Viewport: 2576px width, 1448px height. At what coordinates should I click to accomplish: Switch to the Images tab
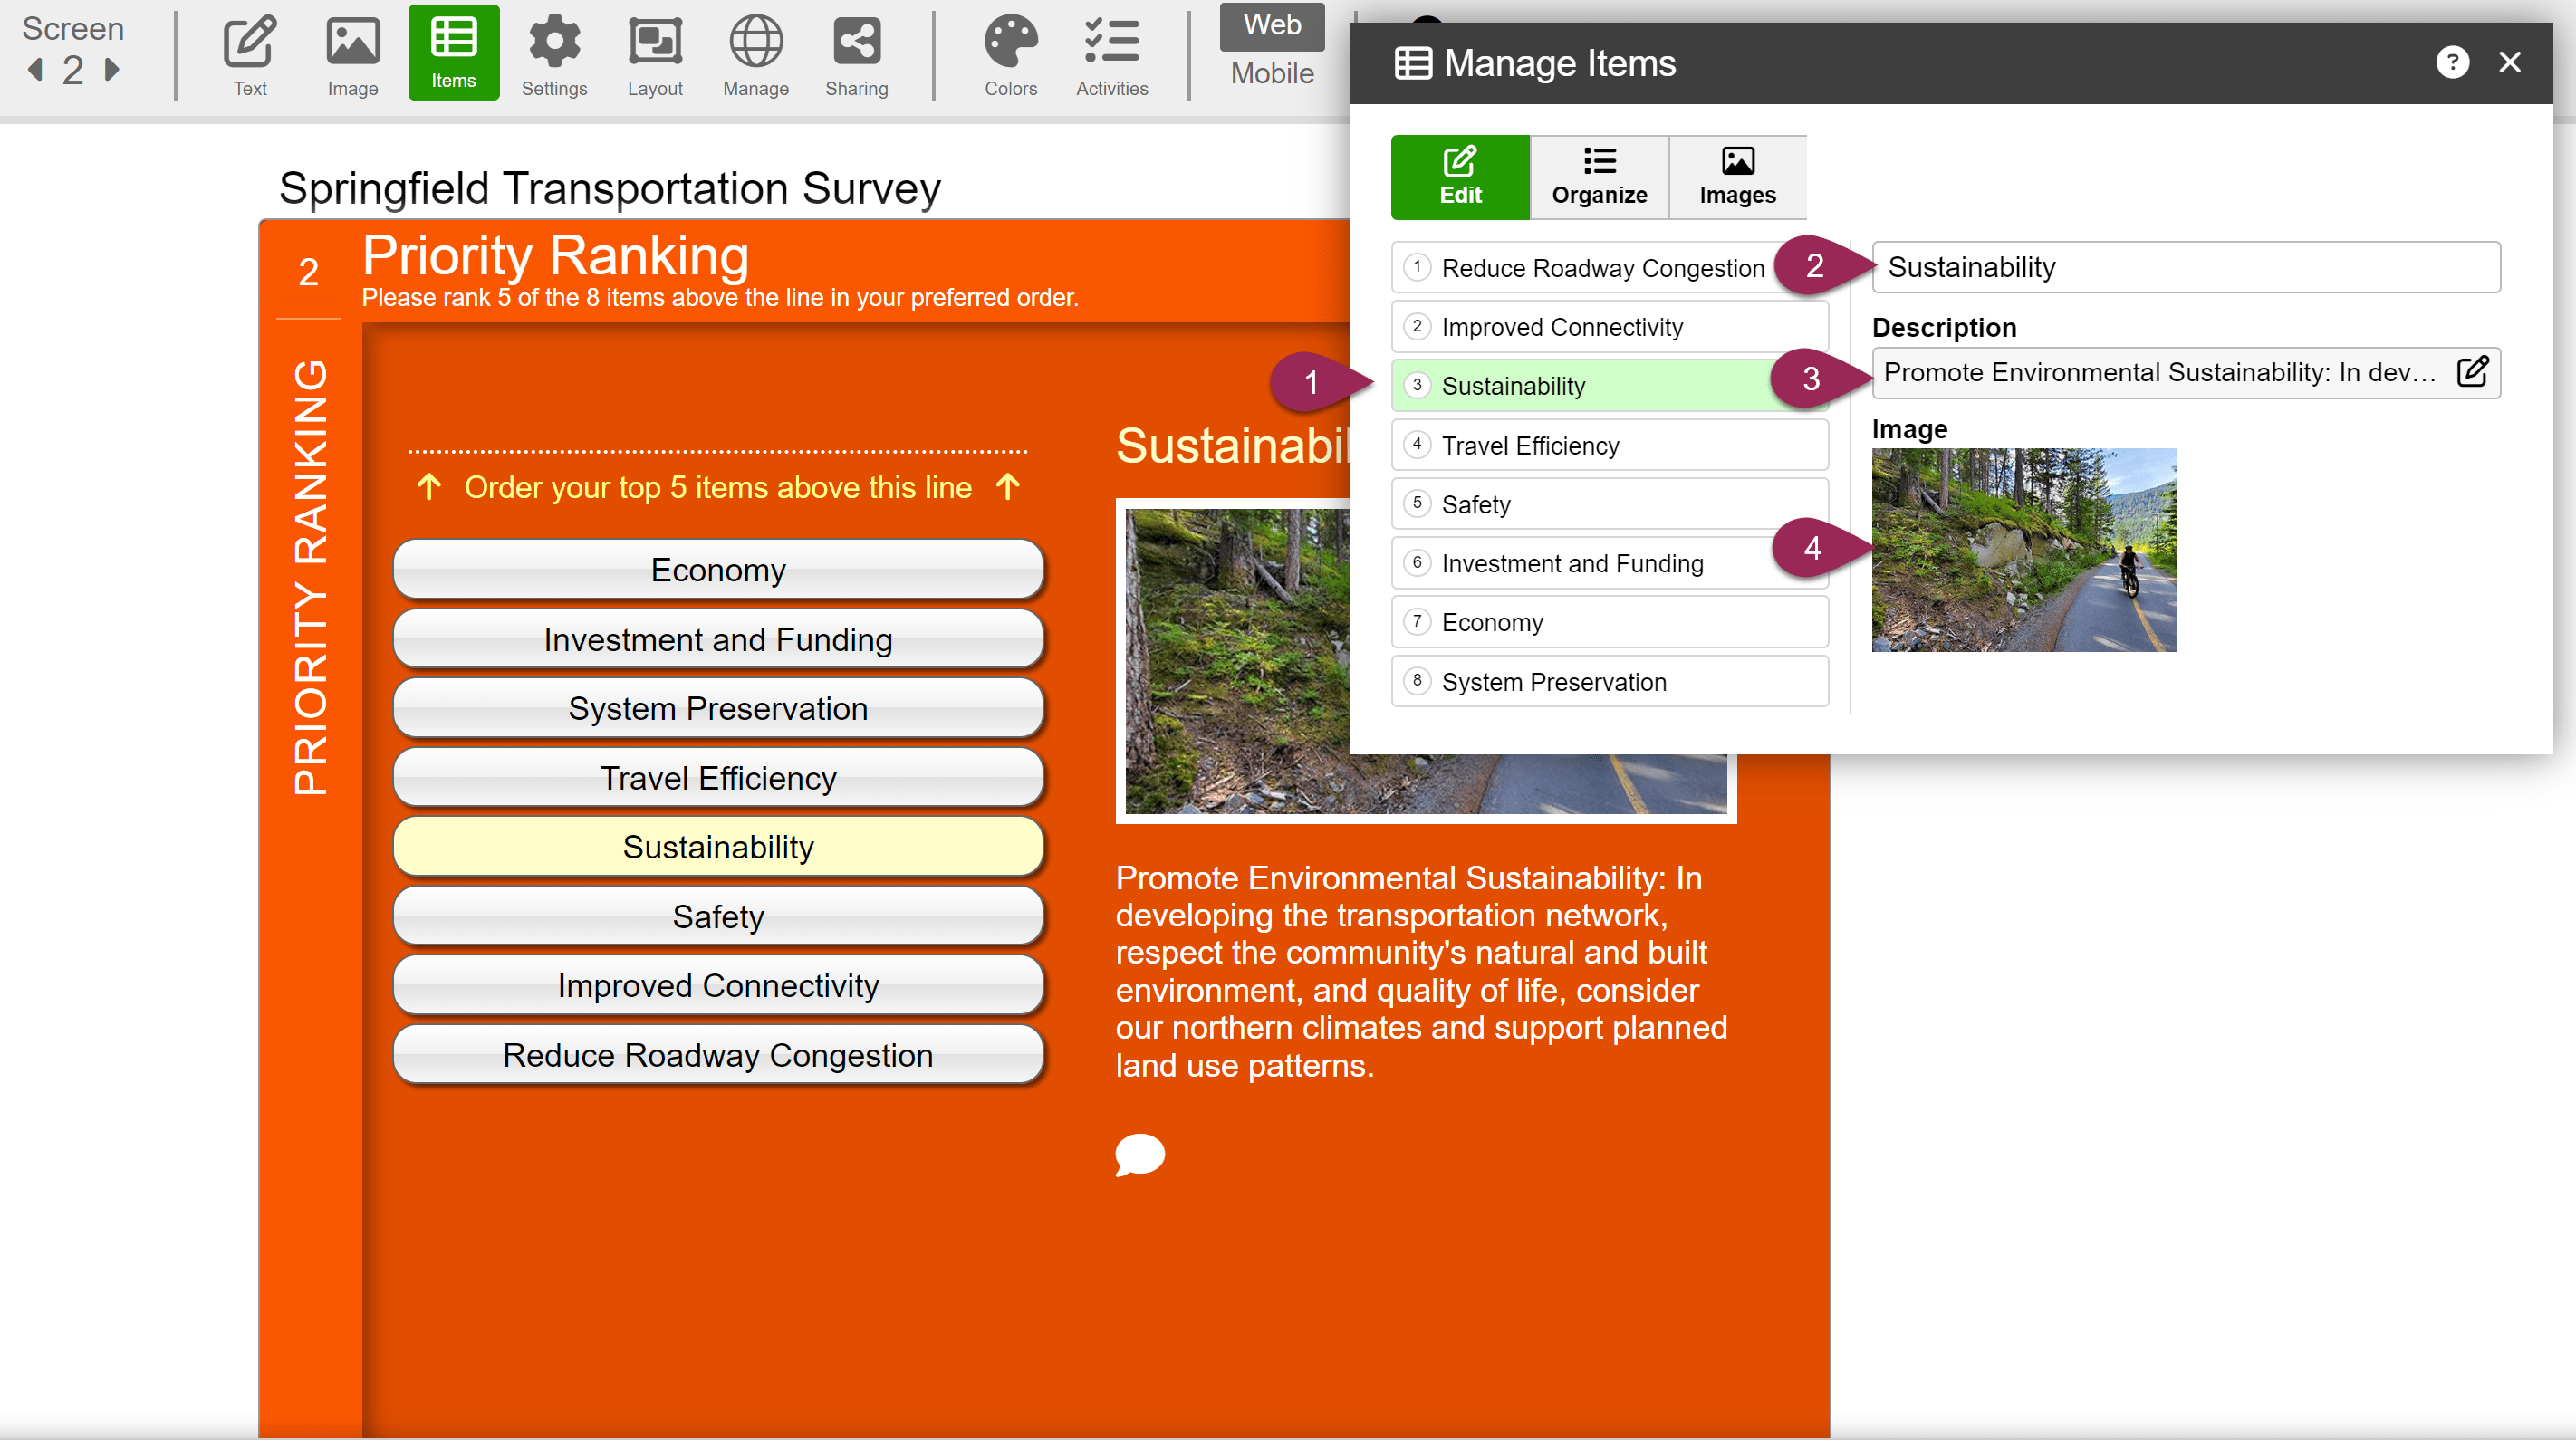tap(1737, 177)
